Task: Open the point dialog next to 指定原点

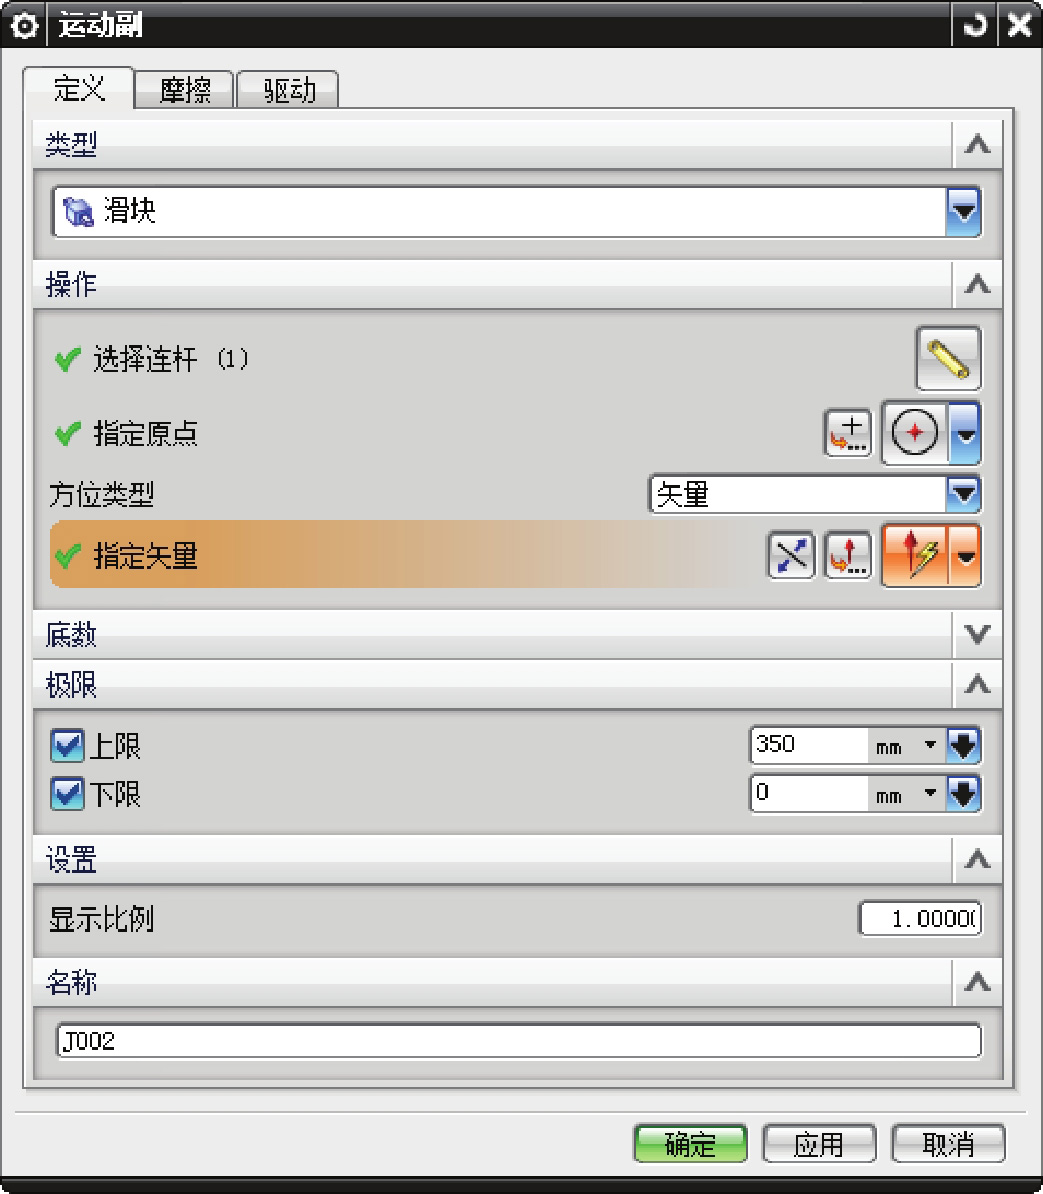Action: coord(848,433)
